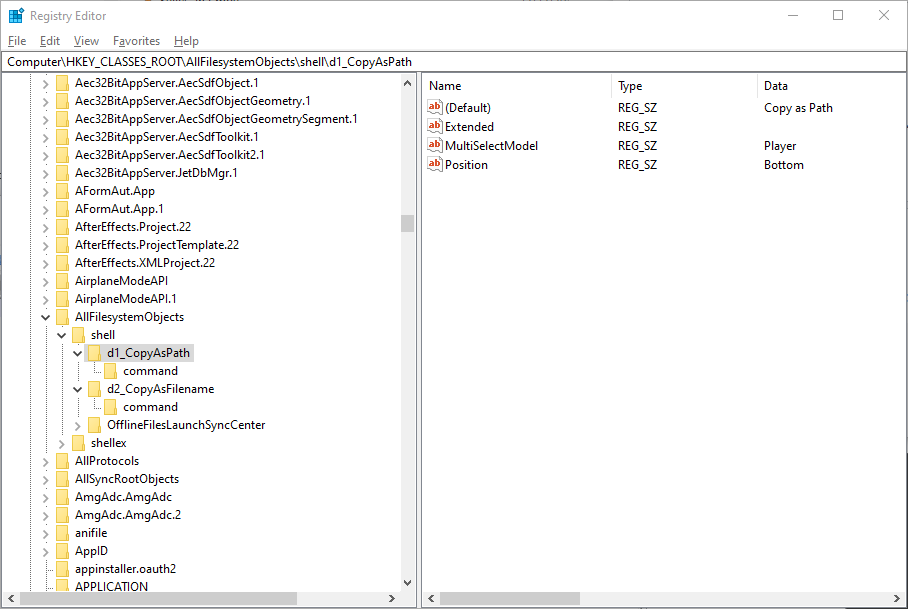Screen dimensions: 908x609
Task: Select the Position value string icon
Action: click(435, 164)
